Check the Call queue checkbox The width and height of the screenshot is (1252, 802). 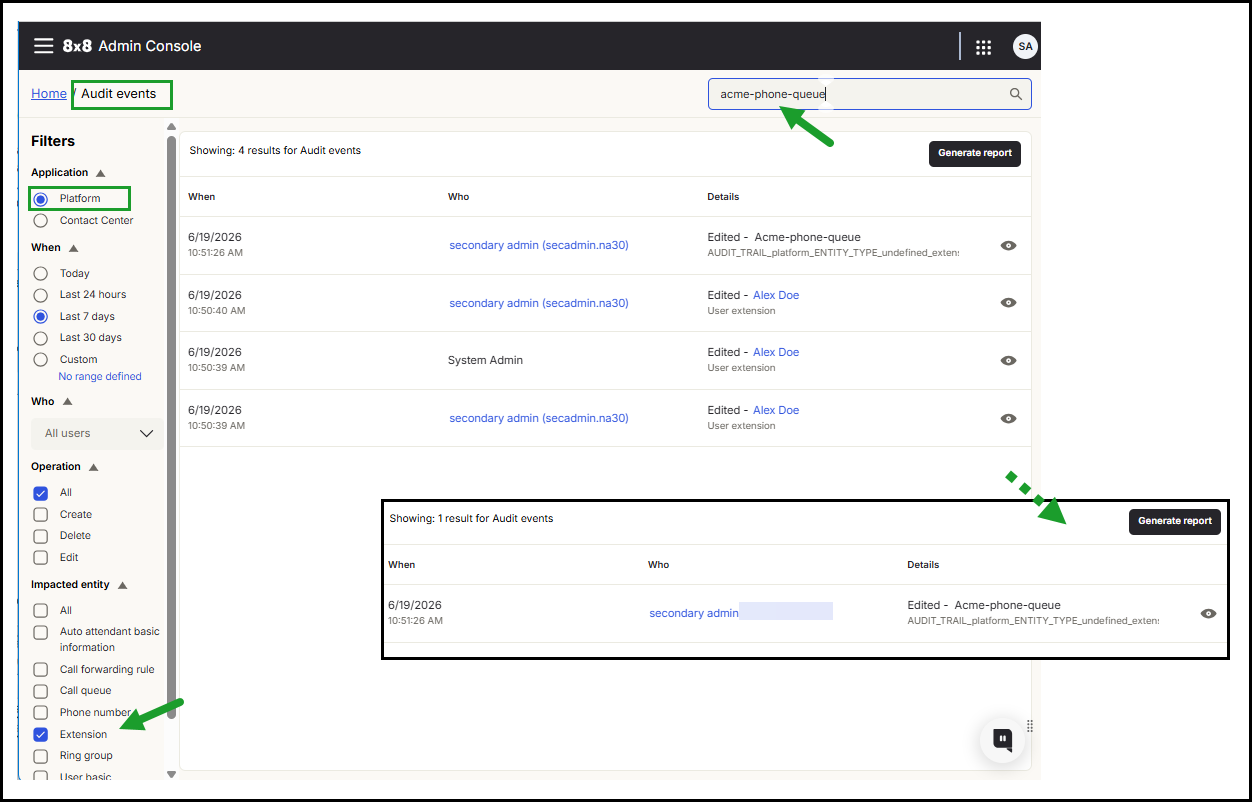[x=41, y=691]
